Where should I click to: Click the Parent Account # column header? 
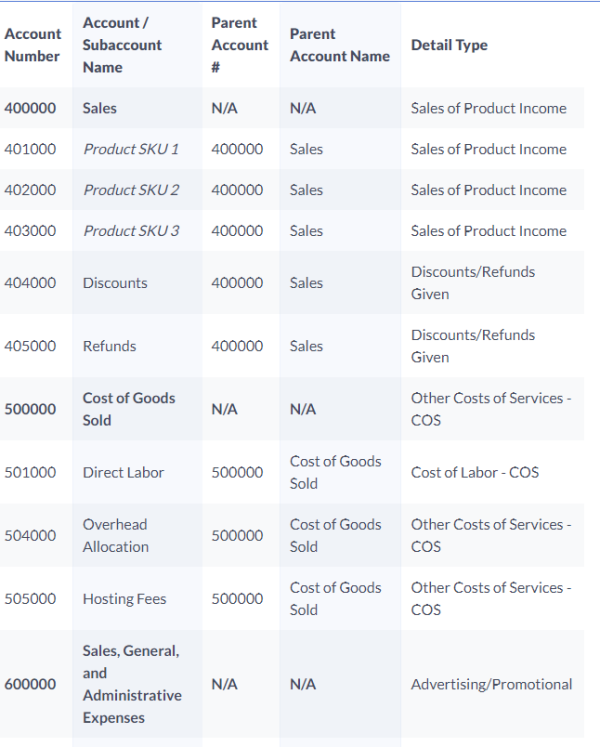click(x=239, y=45)
